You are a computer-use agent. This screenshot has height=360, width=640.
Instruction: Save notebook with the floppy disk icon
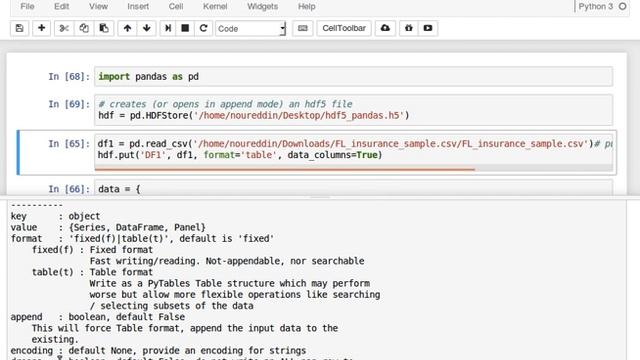[x=19, y=28]
